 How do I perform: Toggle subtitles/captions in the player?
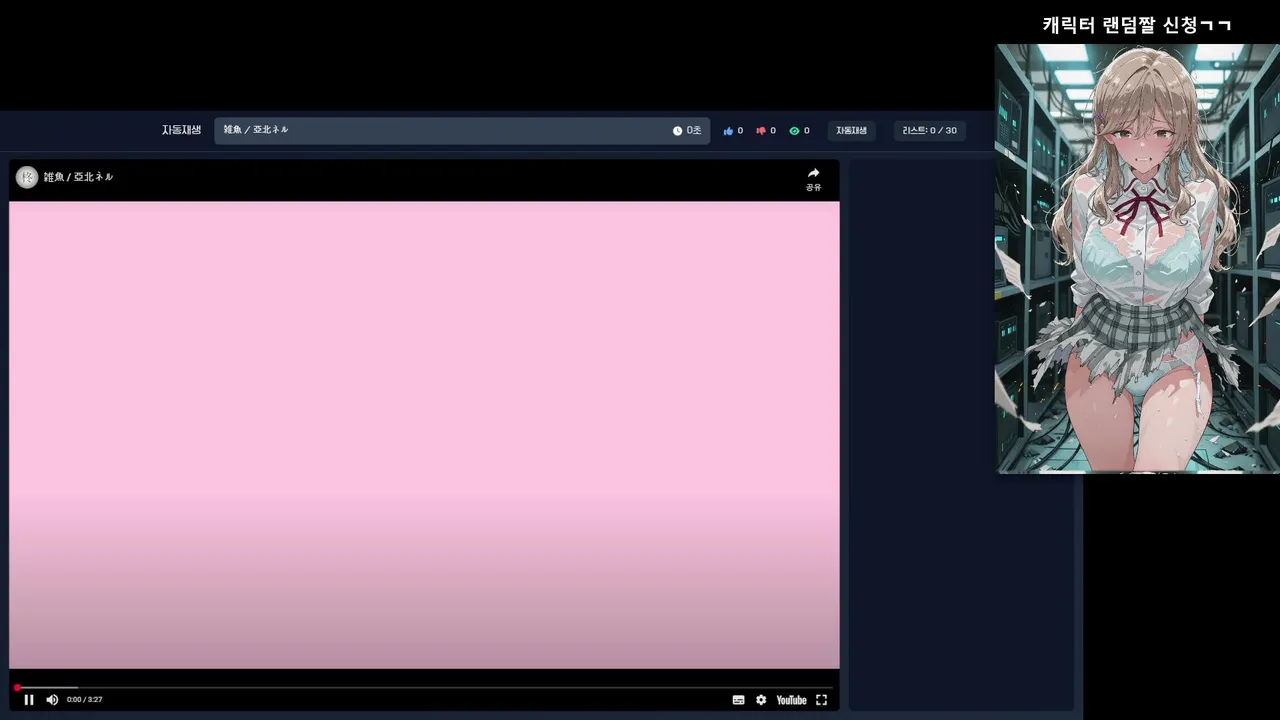[738, 700]
